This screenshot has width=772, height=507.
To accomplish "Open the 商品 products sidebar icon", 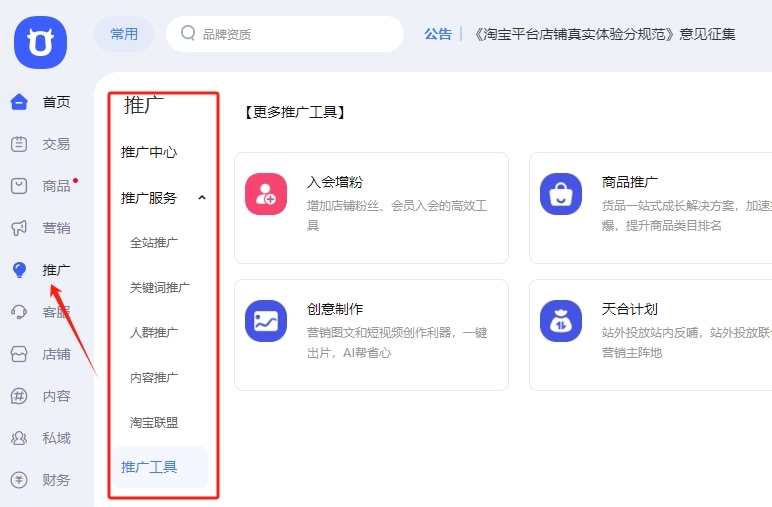I will pos(19,186).
